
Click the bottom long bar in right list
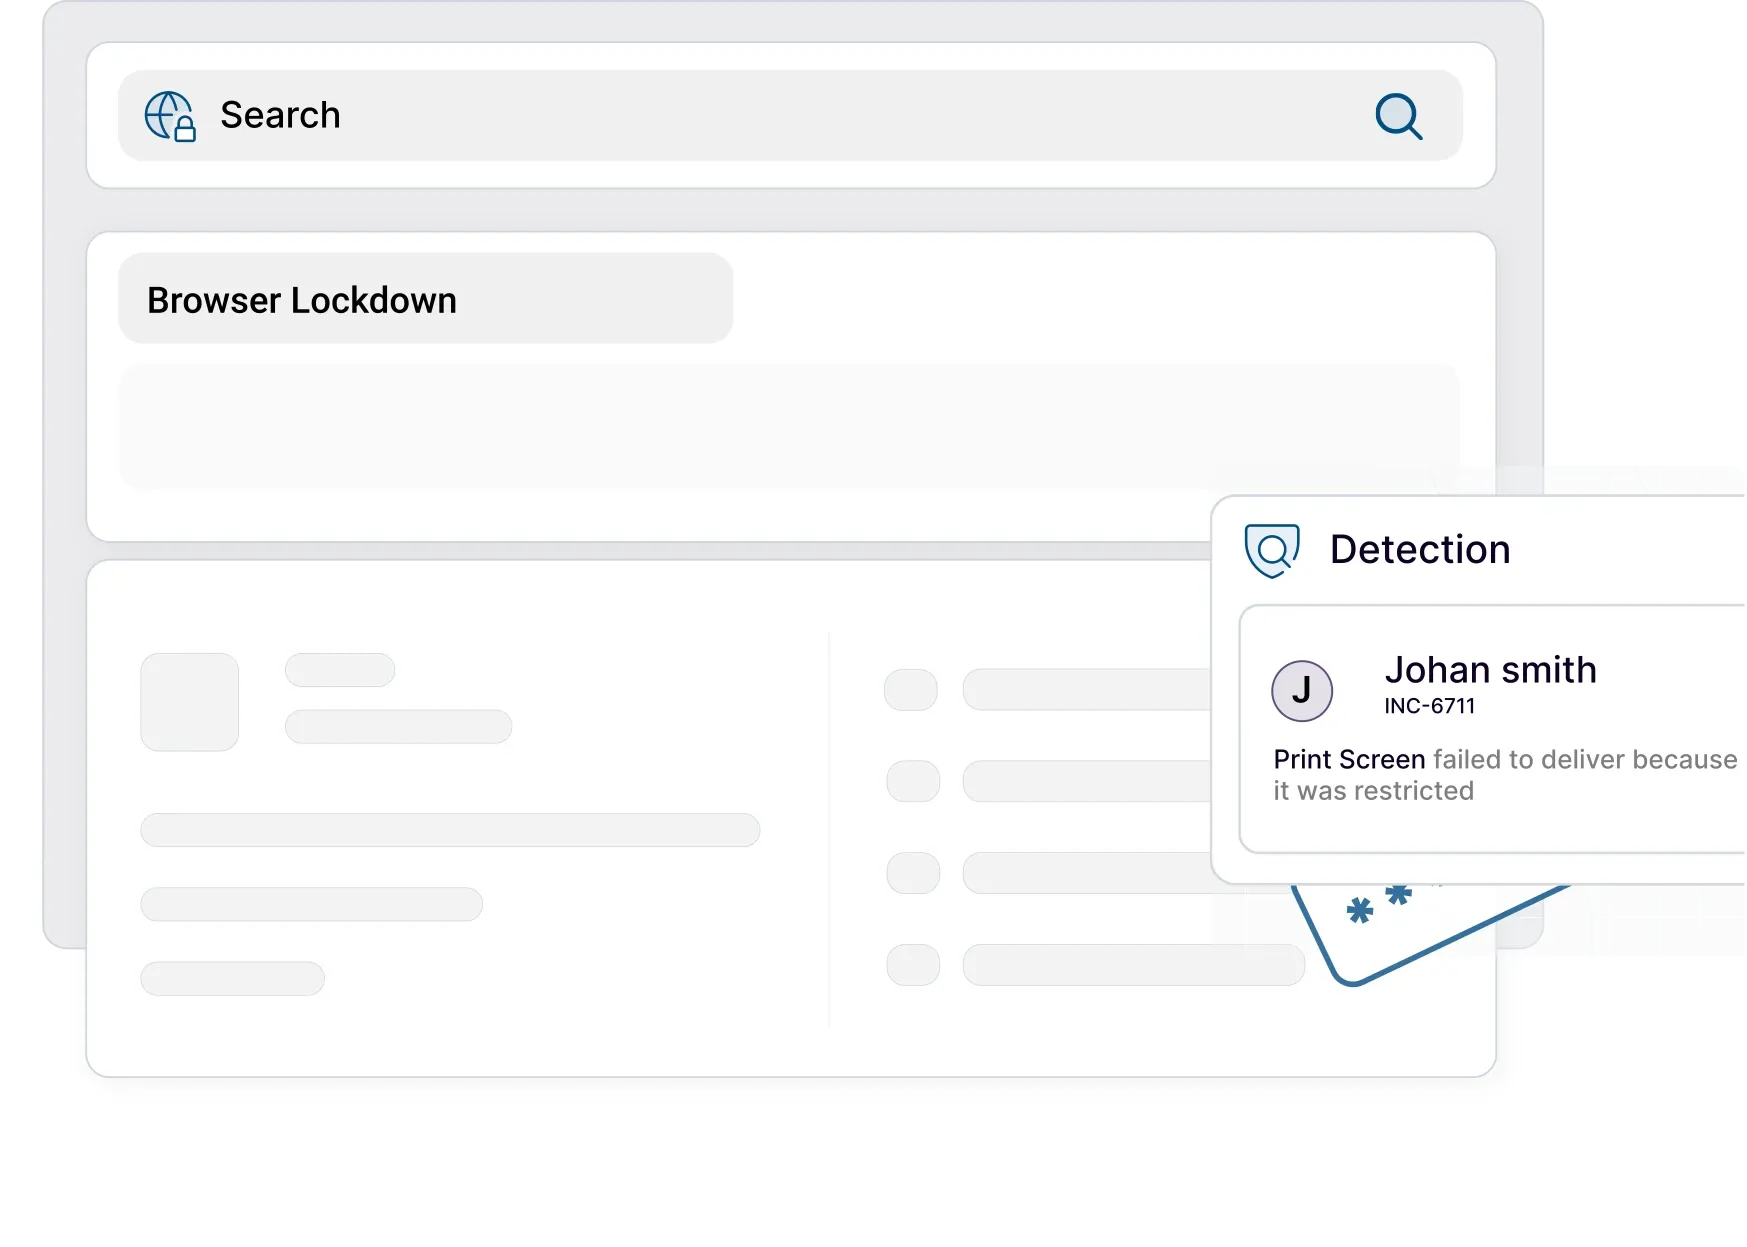point(1134,965)
